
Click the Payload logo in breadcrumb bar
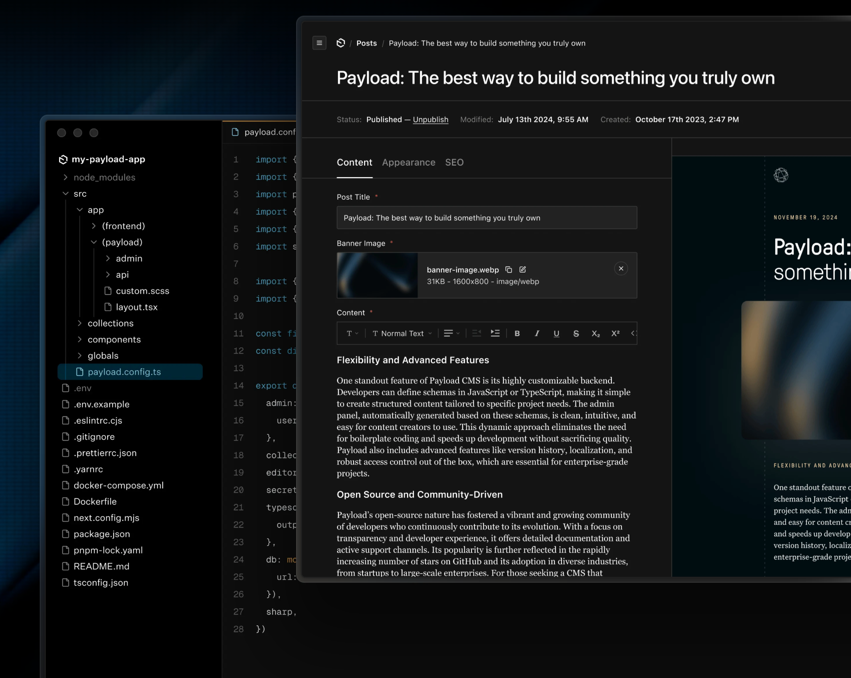341,43
